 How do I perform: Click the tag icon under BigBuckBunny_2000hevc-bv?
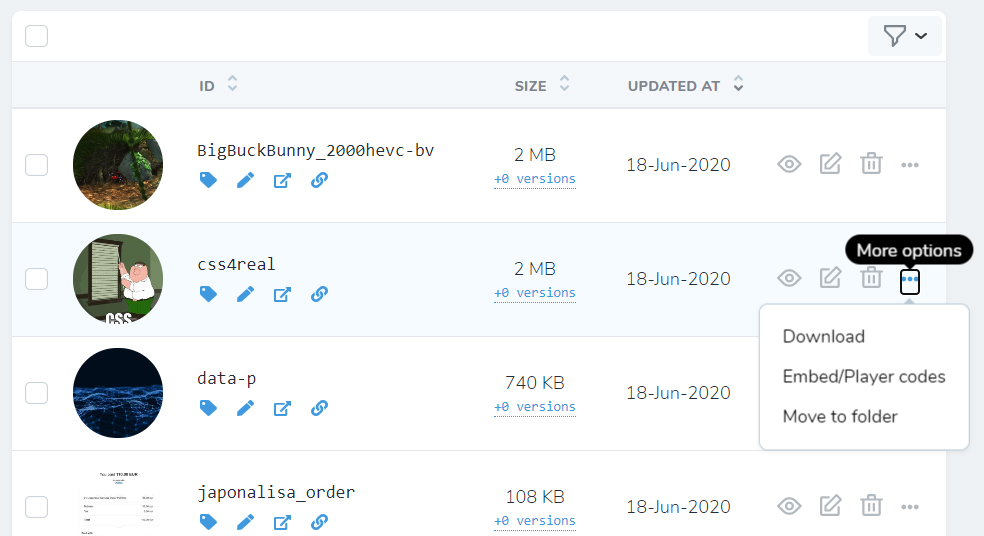208,181
